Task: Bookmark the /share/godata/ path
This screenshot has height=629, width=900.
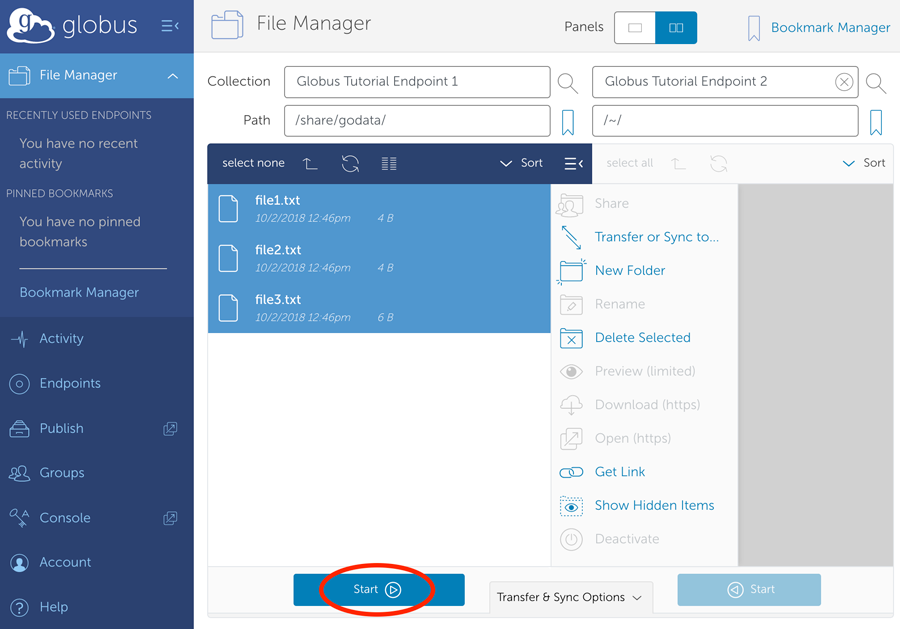Action: tap(568, 122)
